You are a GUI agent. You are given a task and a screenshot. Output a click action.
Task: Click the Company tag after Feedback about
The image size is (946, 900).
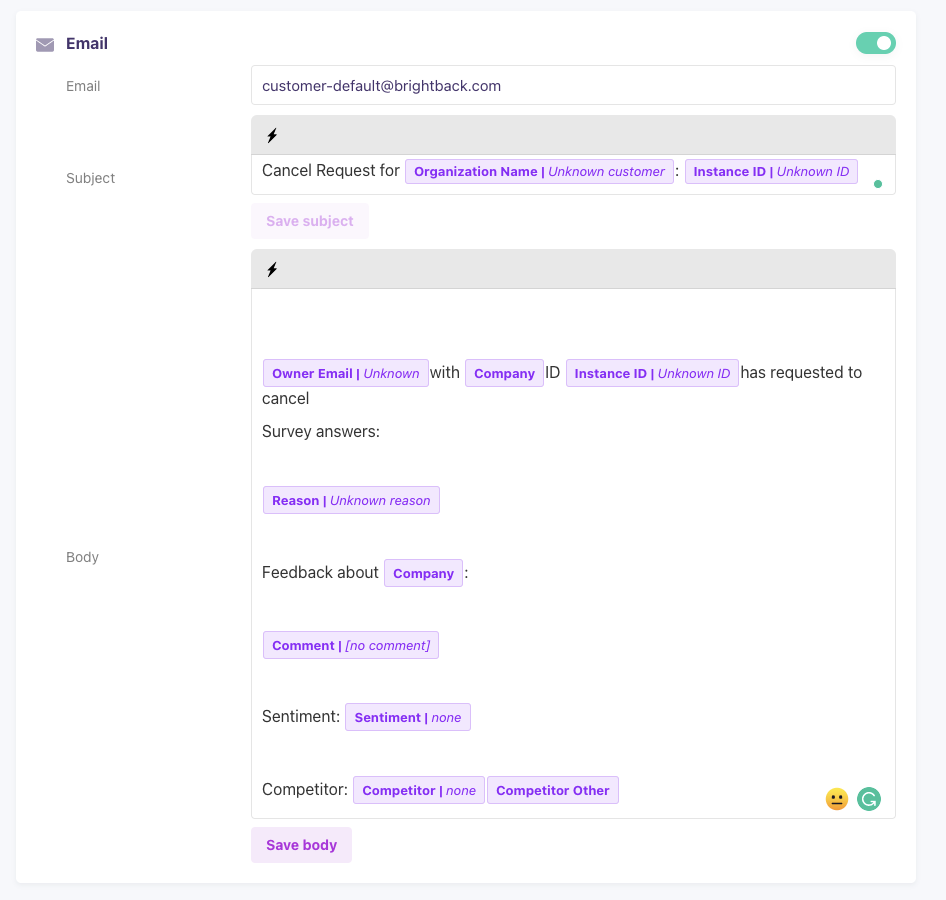[x=423, y=574]
